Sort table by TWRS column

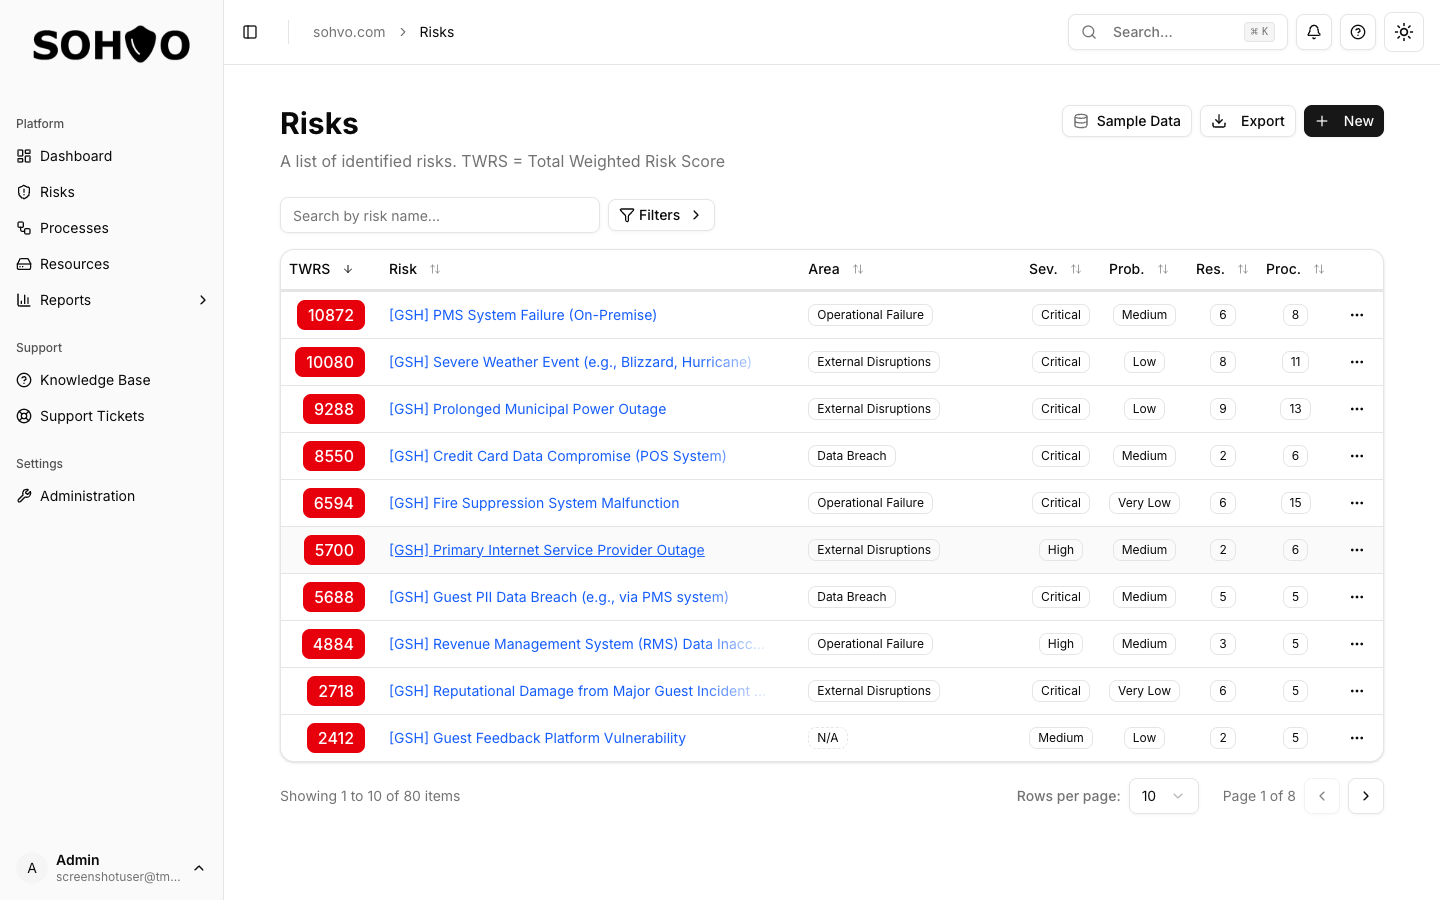321,269
